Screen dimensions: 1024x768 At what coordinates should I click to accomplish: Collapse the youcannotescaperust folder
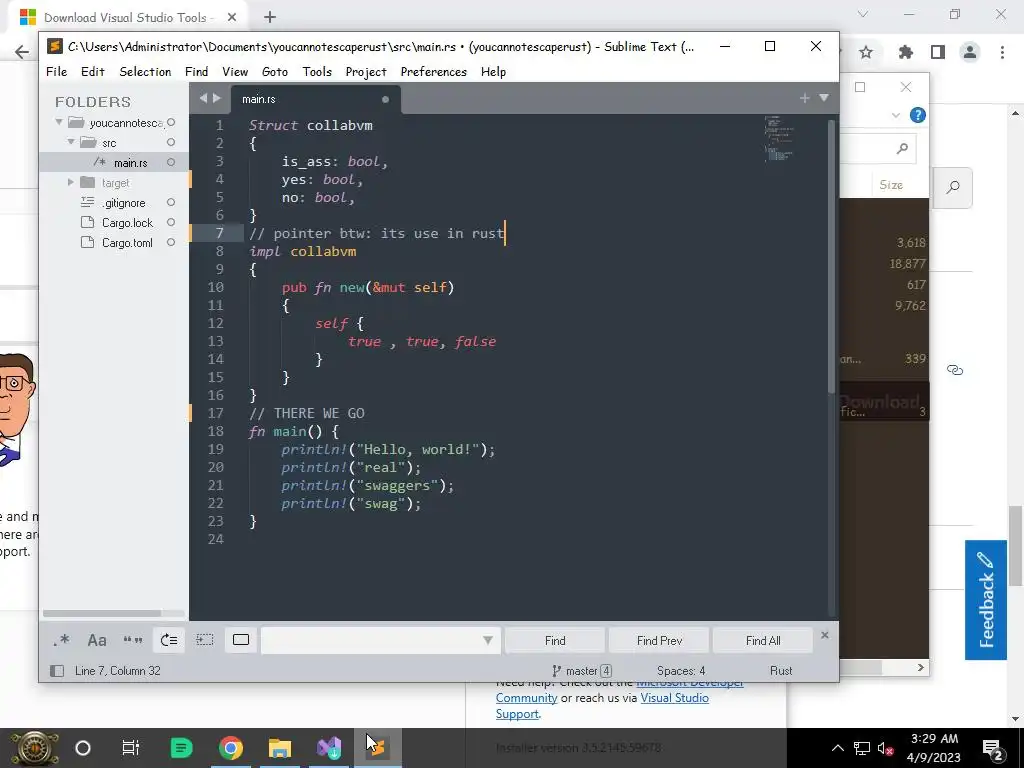click(x=59, y=122)
